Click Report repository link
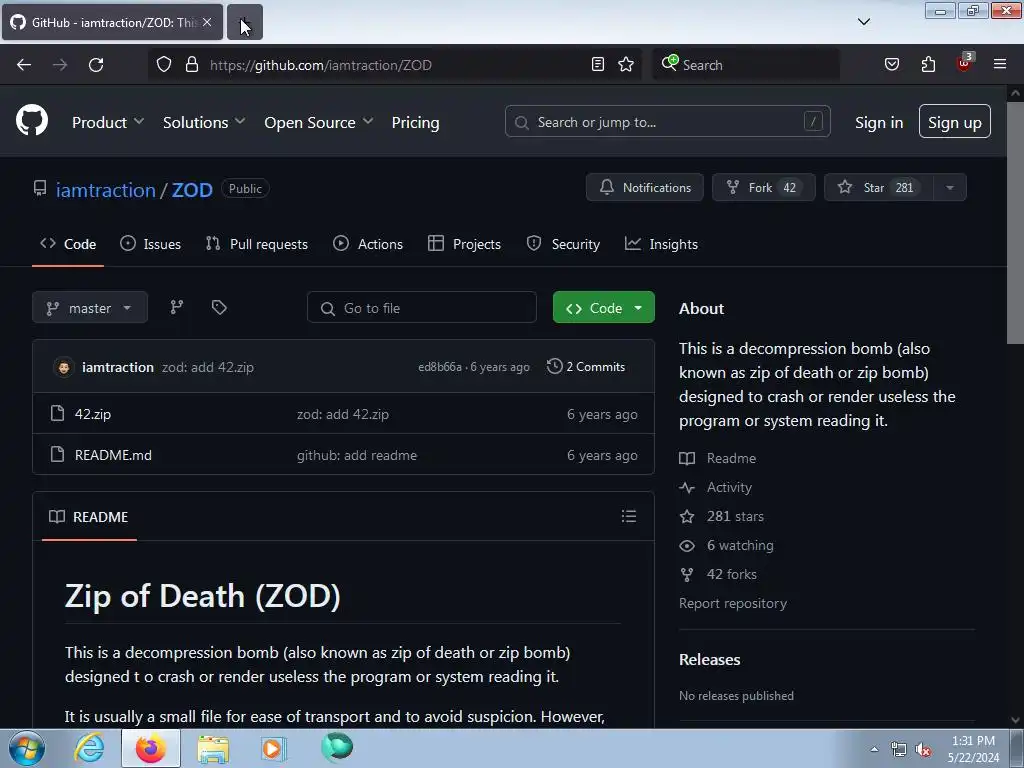This screenshot has width=1024, height=768. pyautogui.click(x=733, y=603)
